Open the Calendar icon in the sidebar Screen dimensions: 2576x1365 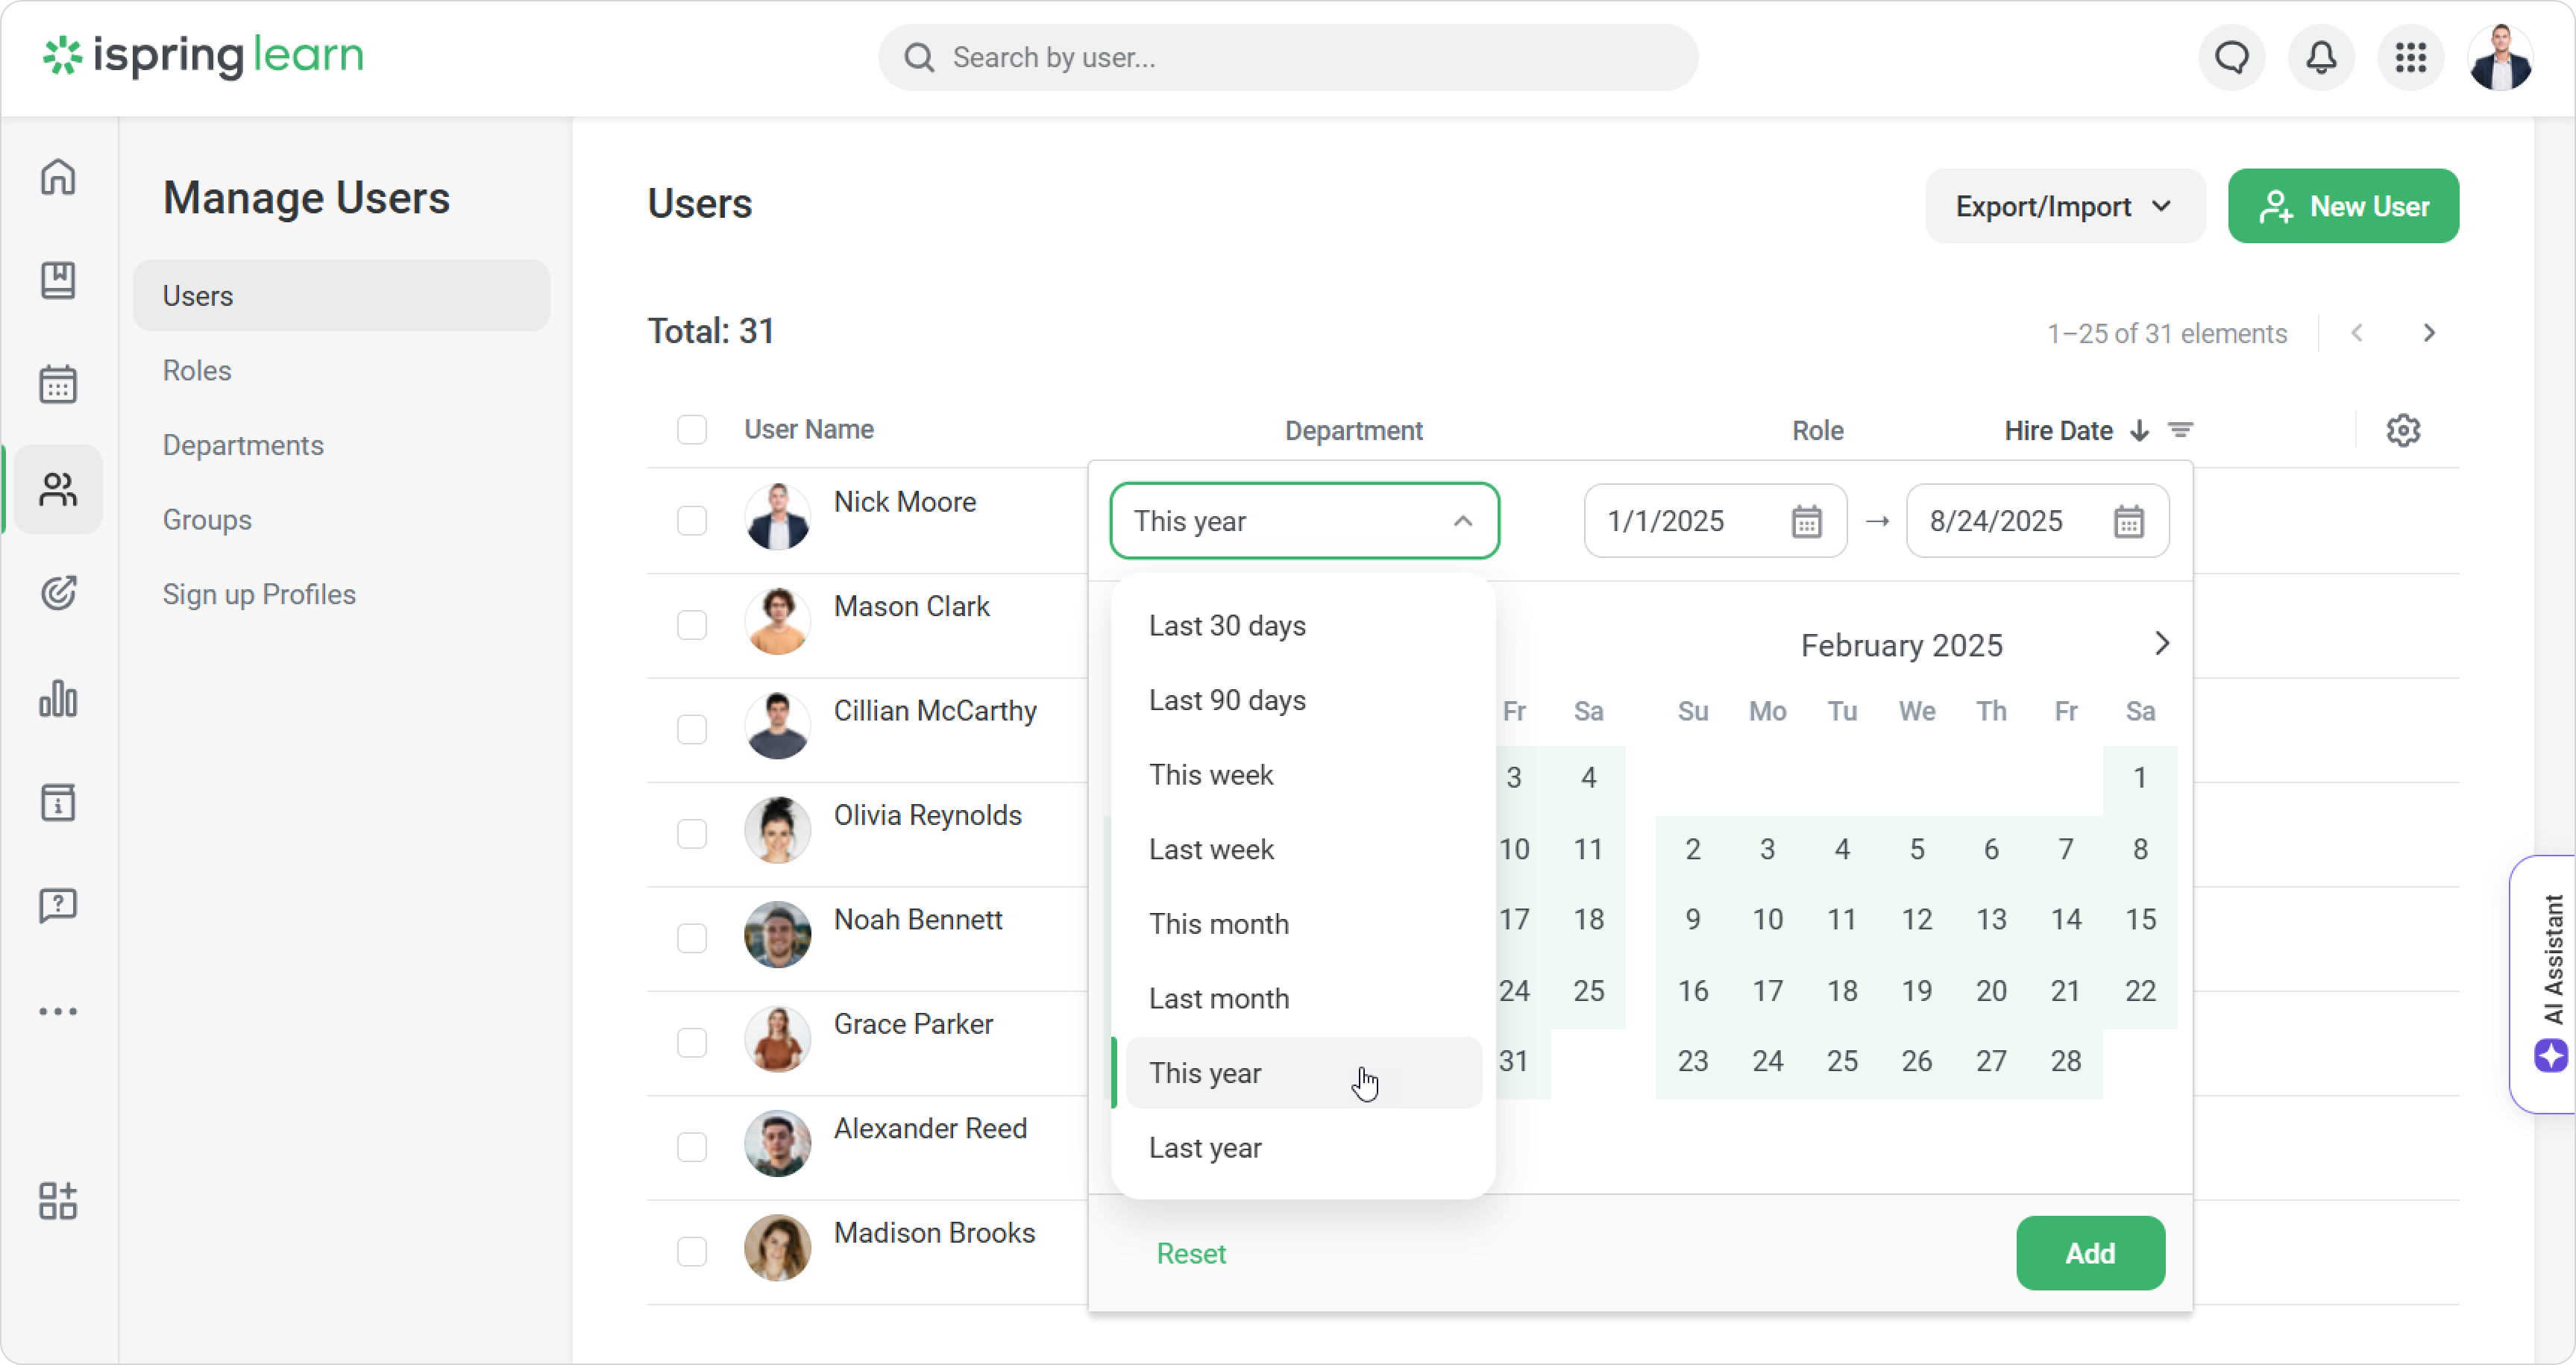click(x=58, y=384)
